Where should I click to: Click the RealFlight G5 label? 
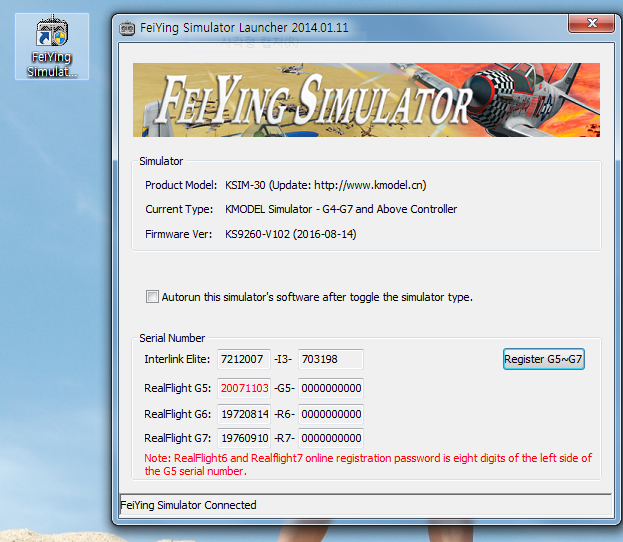177,388
